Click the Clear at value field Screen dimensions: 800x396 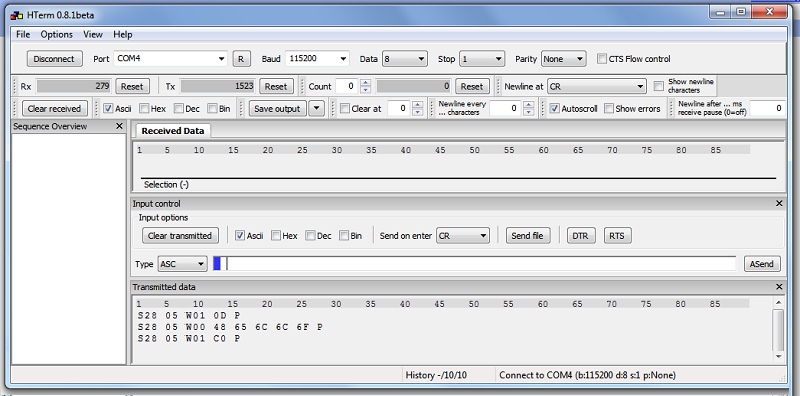(x=399, y=108)
